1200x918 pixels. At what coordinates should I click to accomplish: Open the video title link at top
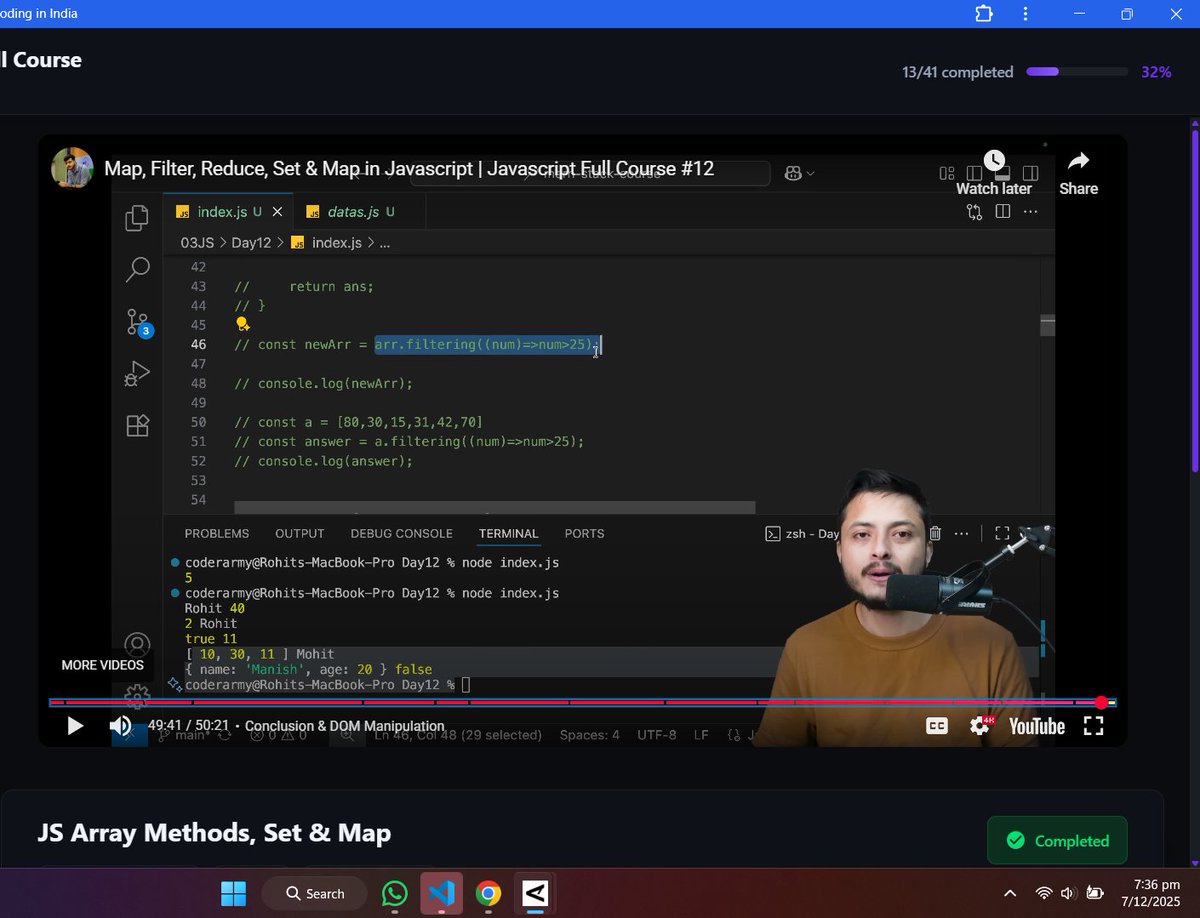pos(409,169)
